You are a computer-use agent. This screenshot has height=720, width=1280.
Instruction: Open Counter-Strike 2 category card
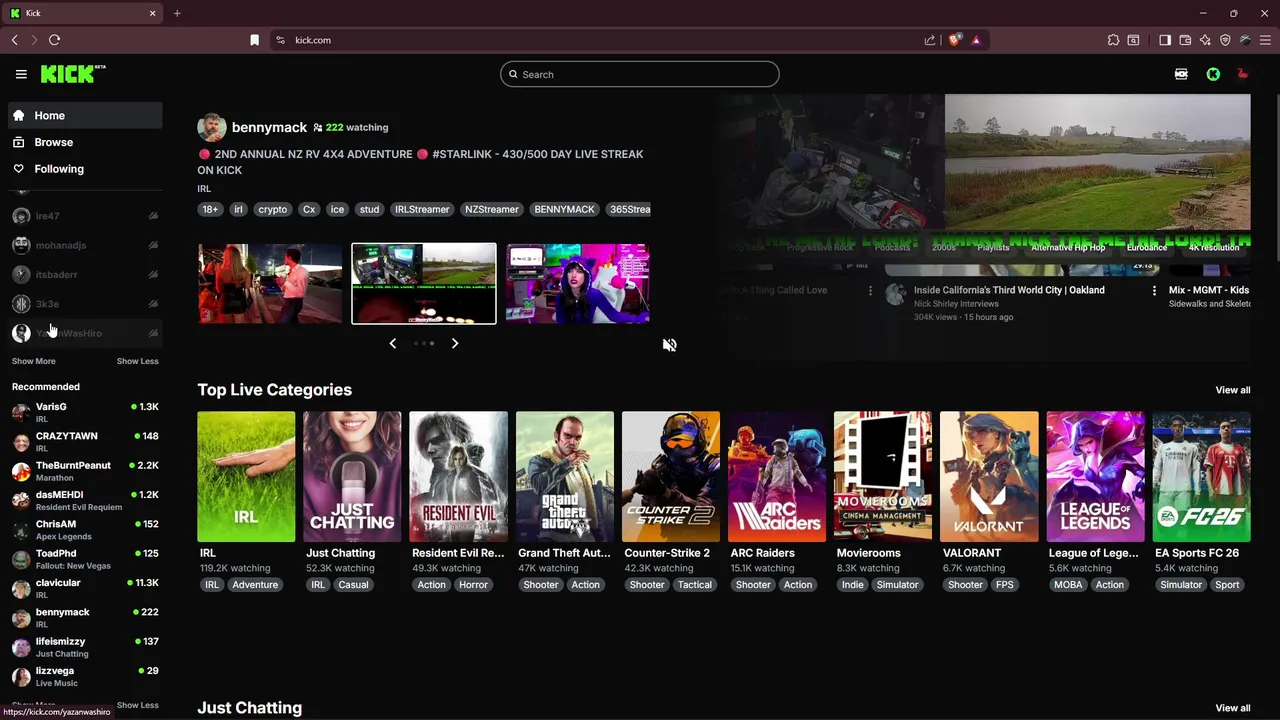(x=670, y=476)
